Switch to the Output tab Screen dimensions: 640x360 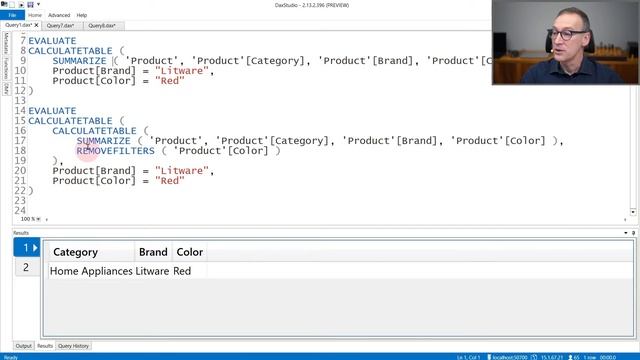pyautogui.click(x=23, y=346)
